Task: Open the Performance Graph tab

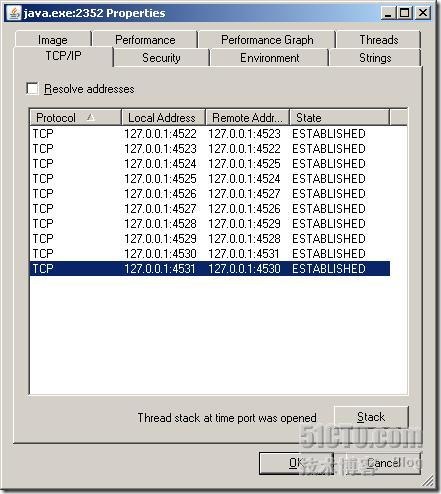Action: (x=267, y=40)
